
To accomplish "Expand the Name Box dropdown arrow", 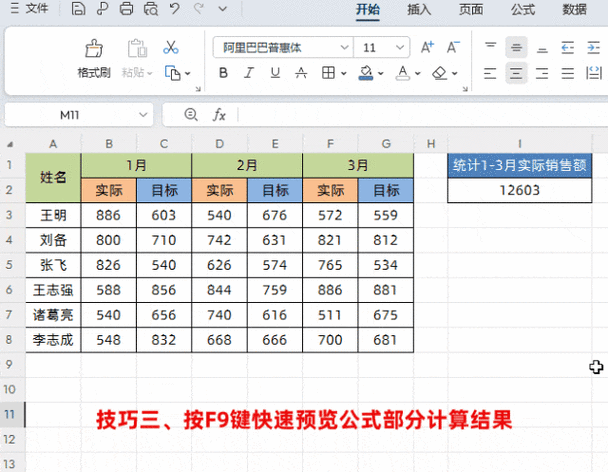I will pyautogui.click(x=143, y=115).
